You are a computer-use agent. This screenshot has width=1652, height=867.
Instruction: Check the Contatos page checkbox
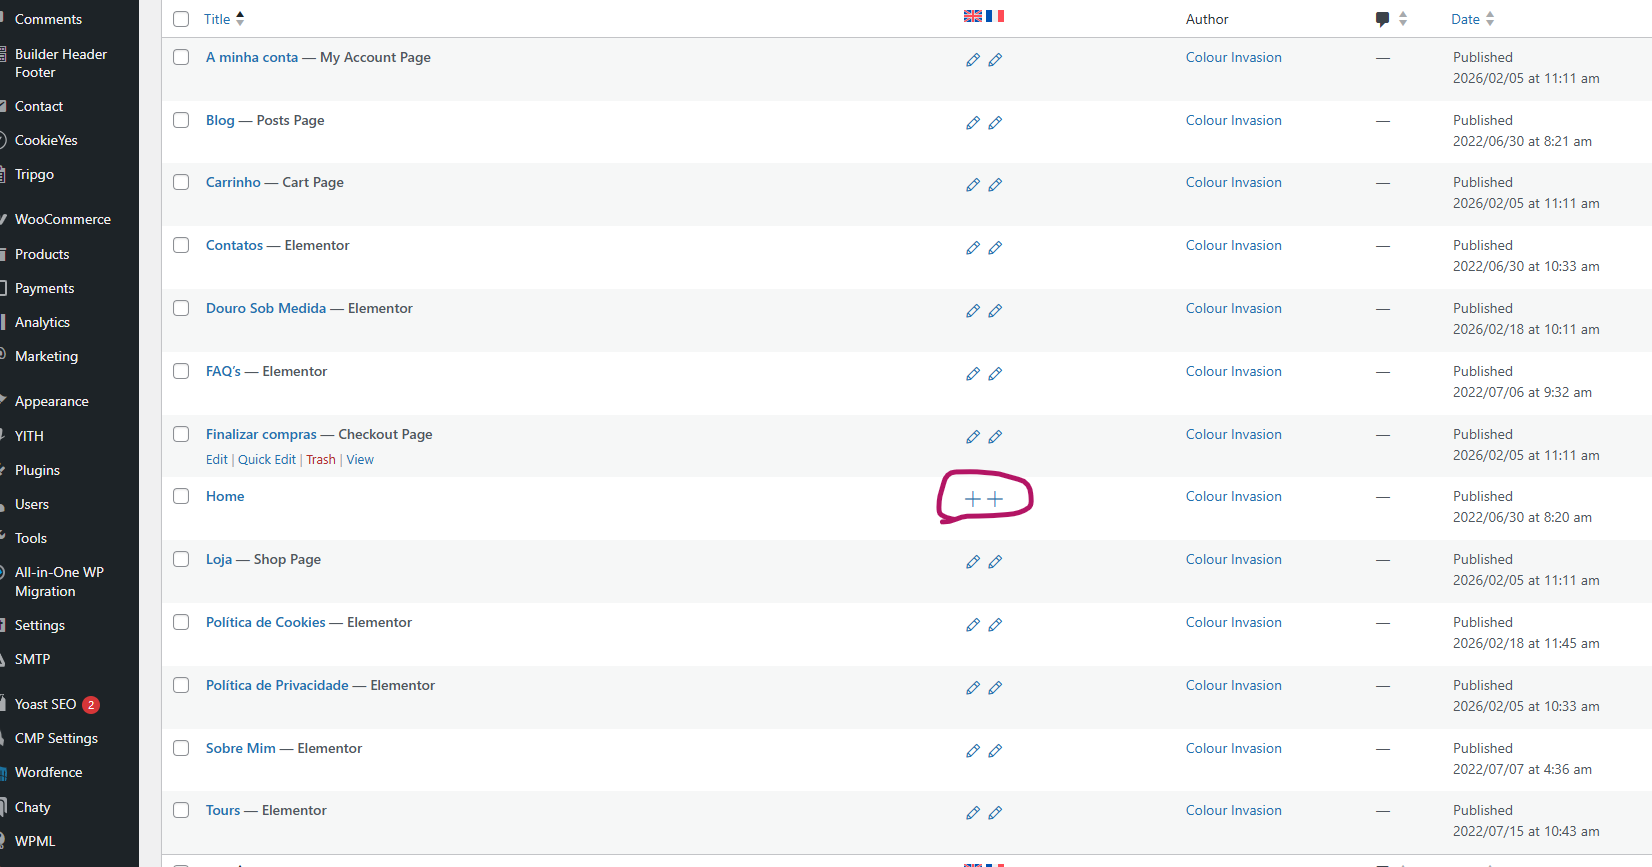click(x=181, y=245)
